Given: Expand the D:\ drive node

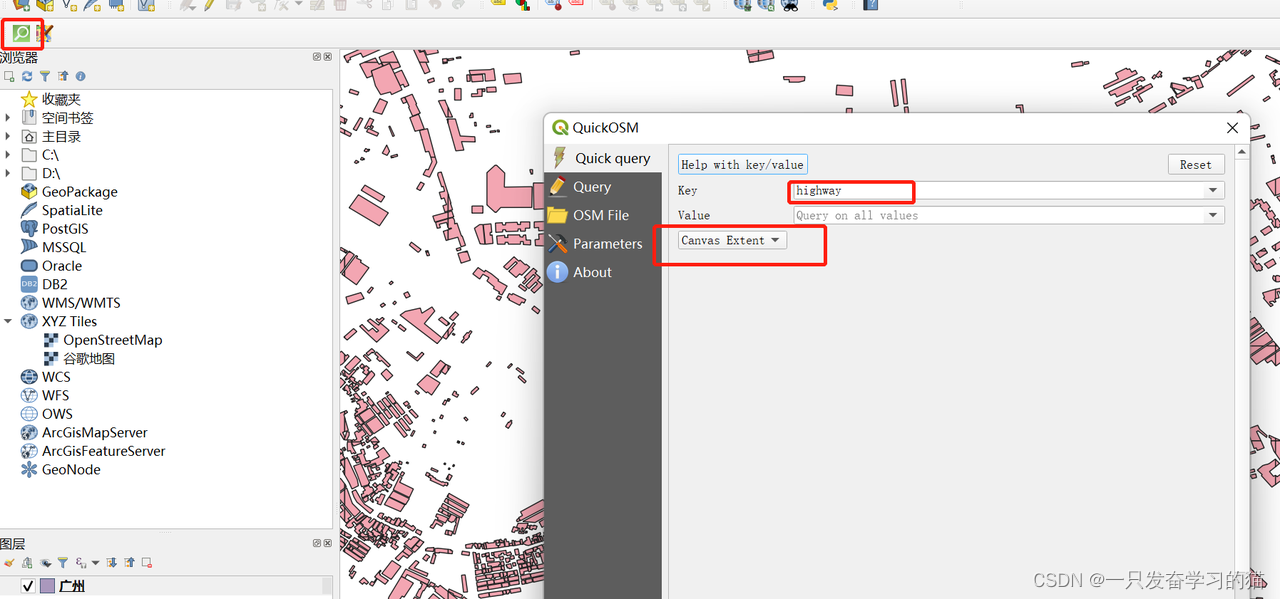Looking at the screenshot, I should 8,173.
